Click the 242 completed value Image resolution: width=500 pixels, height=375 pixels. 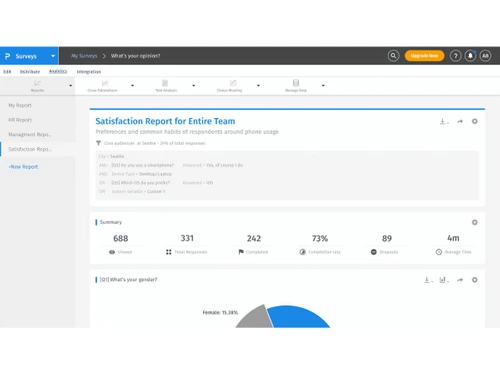coord(254,238)
